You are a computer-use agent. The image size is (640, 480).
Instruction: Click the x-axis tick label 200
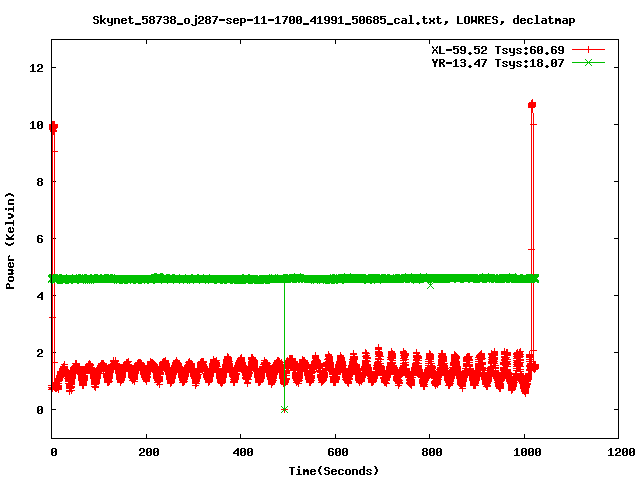coord(149,452)
